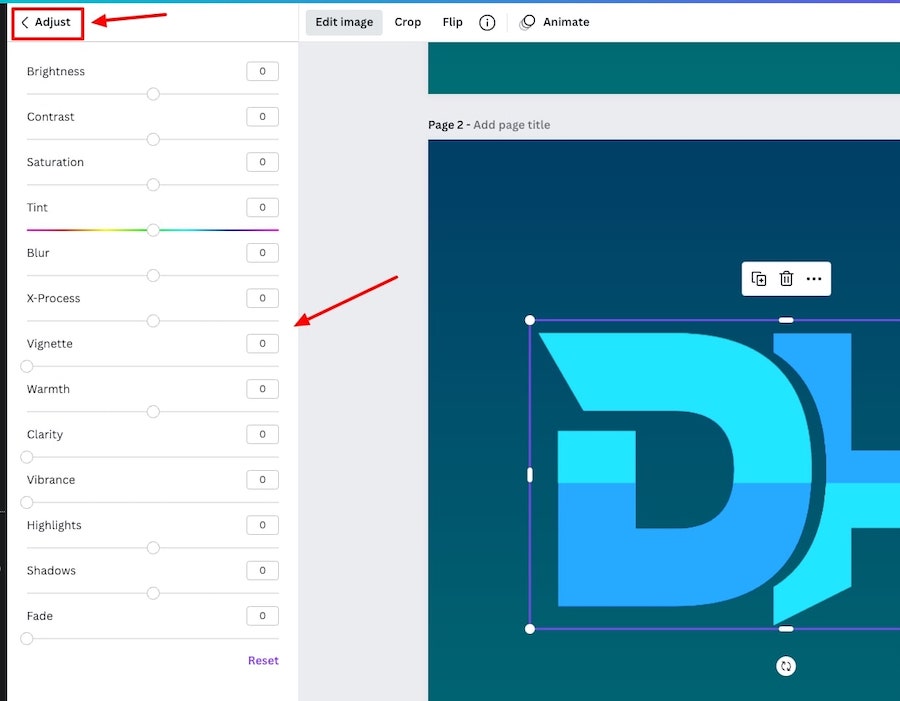The height and width of the screenshot is (701, 900).
Task: Click the back chevron beside Adjust
Action: click(x=25, y=22)
